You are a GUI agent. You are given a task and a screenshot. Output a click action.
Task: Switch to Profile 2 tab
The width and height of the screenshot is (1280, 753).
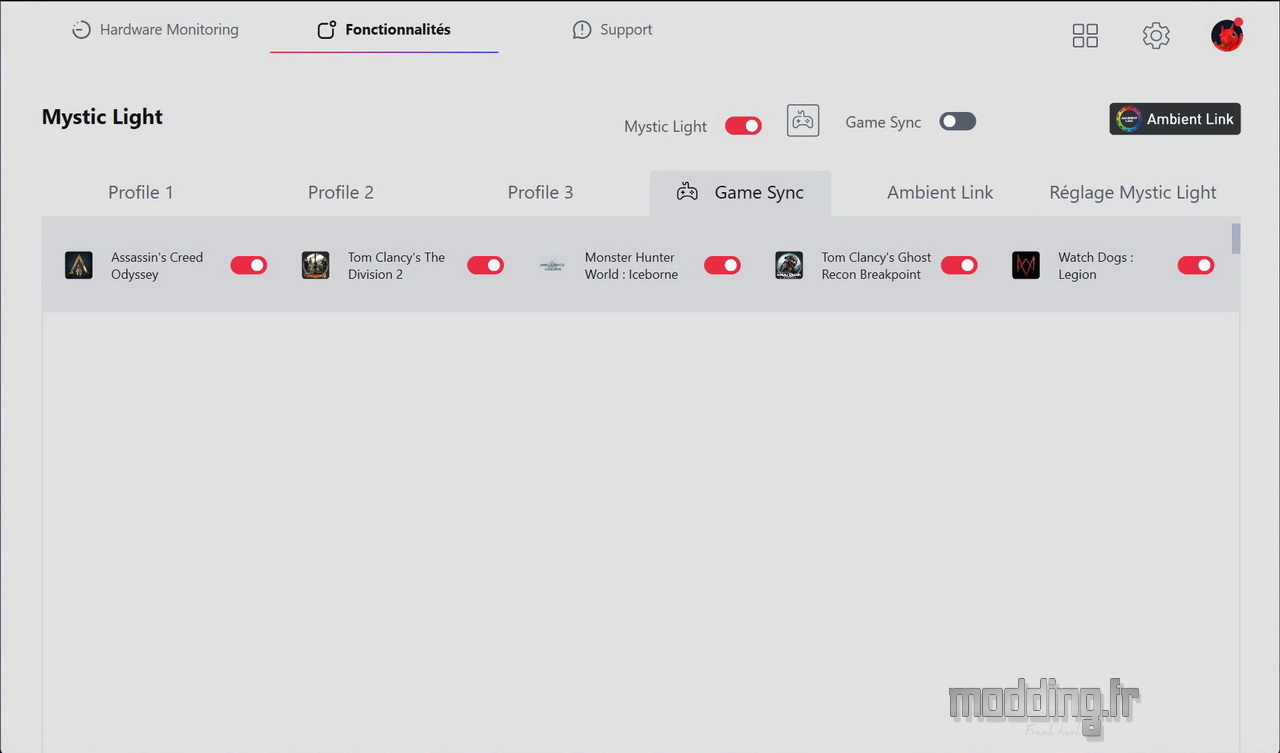coord(341,193)
